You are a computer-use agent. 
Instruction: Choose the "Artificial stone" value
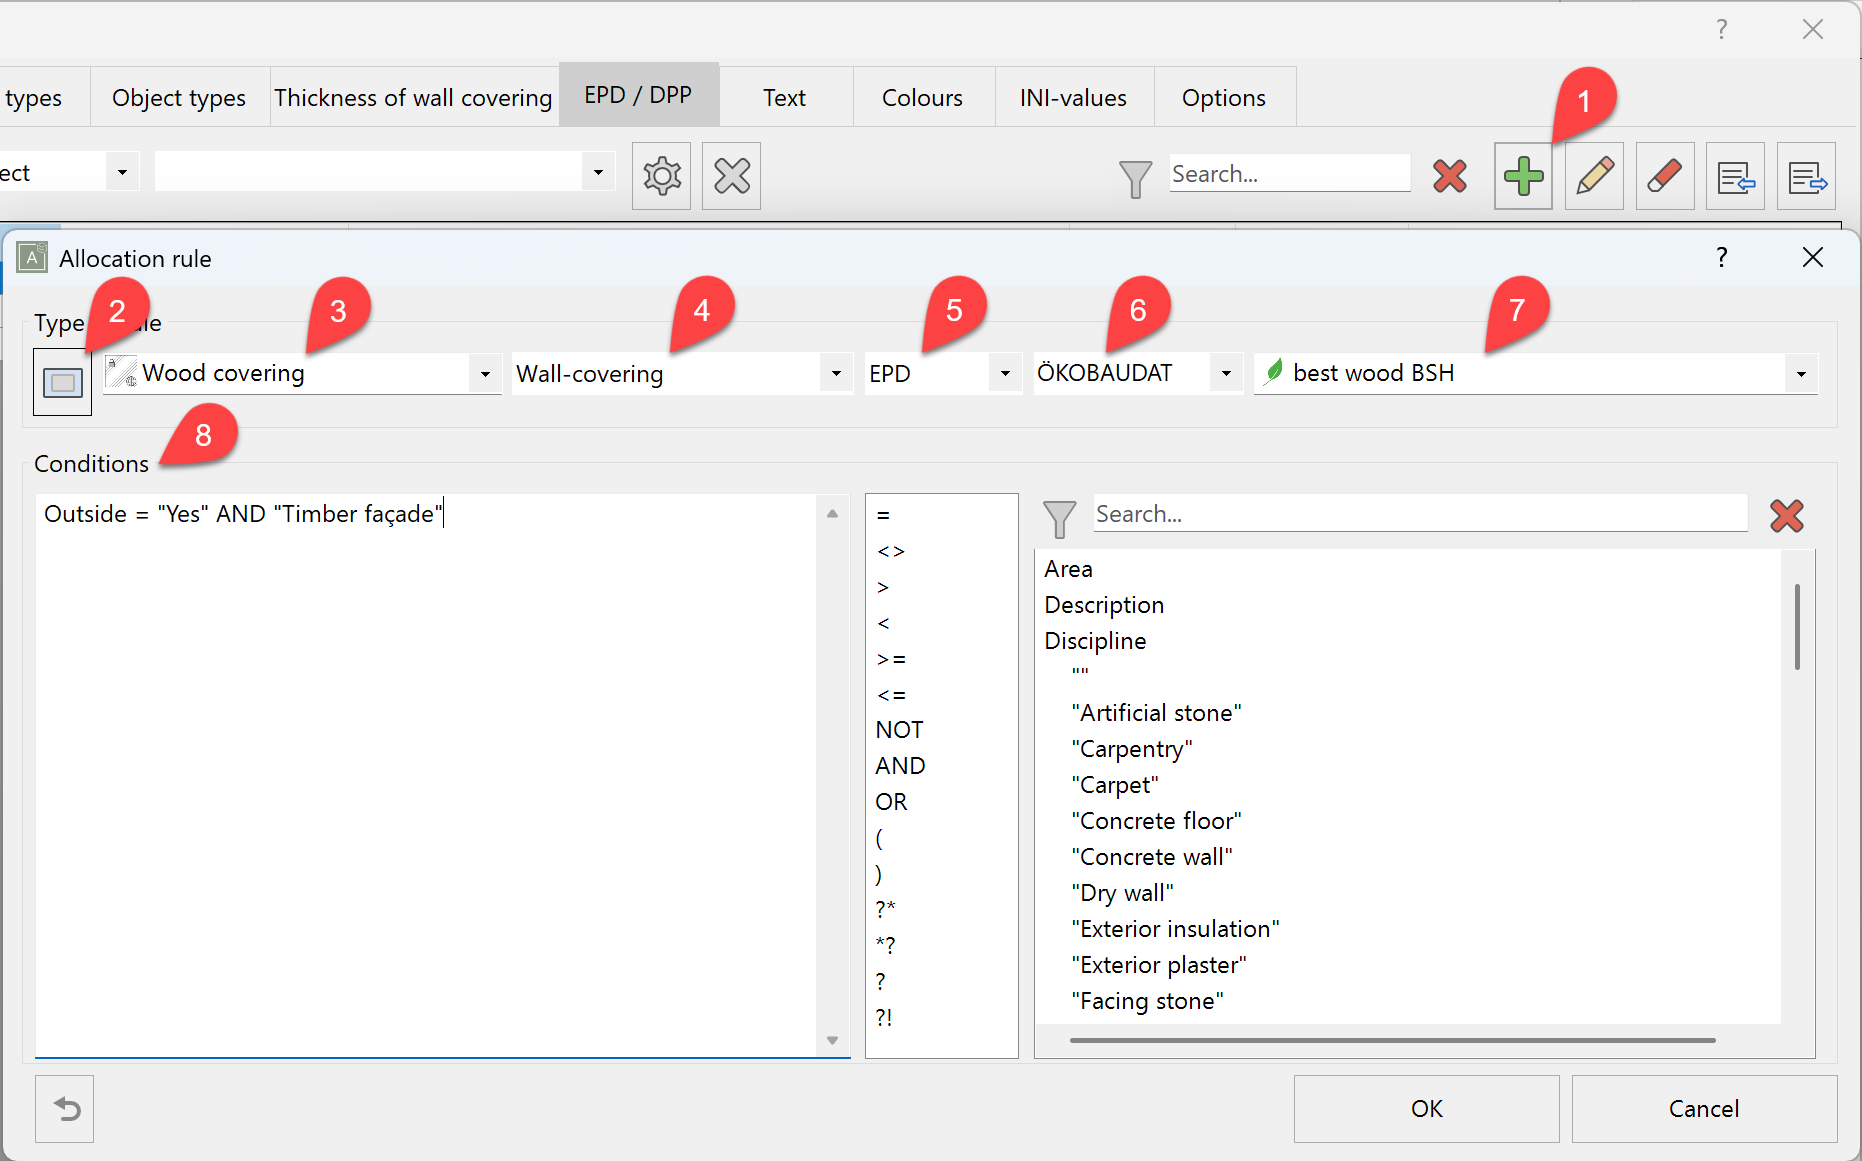[x=1156, y=713]
